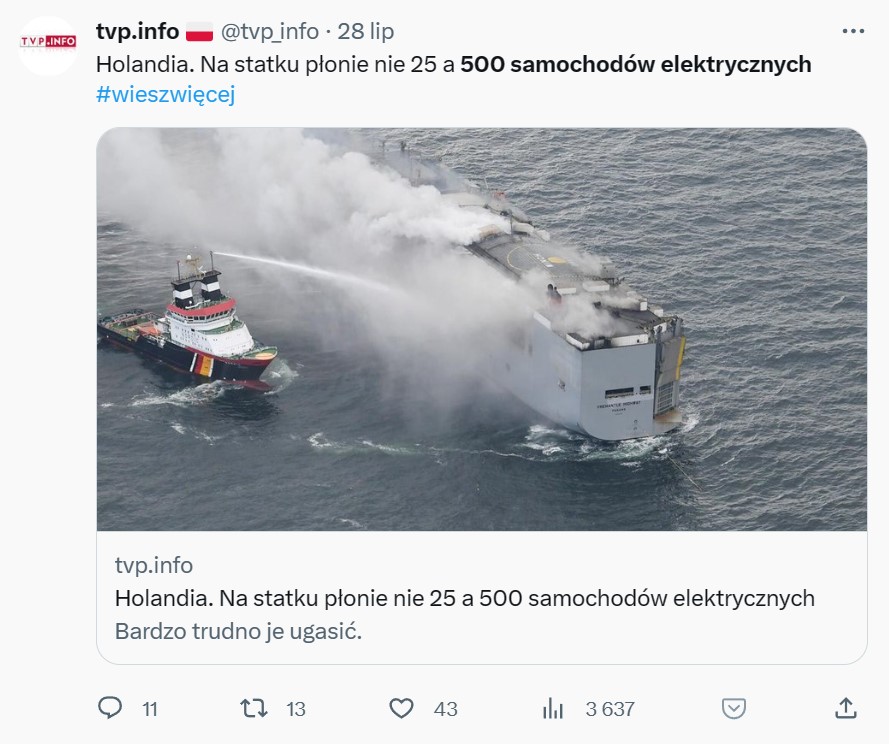Screen dimensions: 889x744
Task: View tweet analytics bar chart icon
Action: click(553, 709)
